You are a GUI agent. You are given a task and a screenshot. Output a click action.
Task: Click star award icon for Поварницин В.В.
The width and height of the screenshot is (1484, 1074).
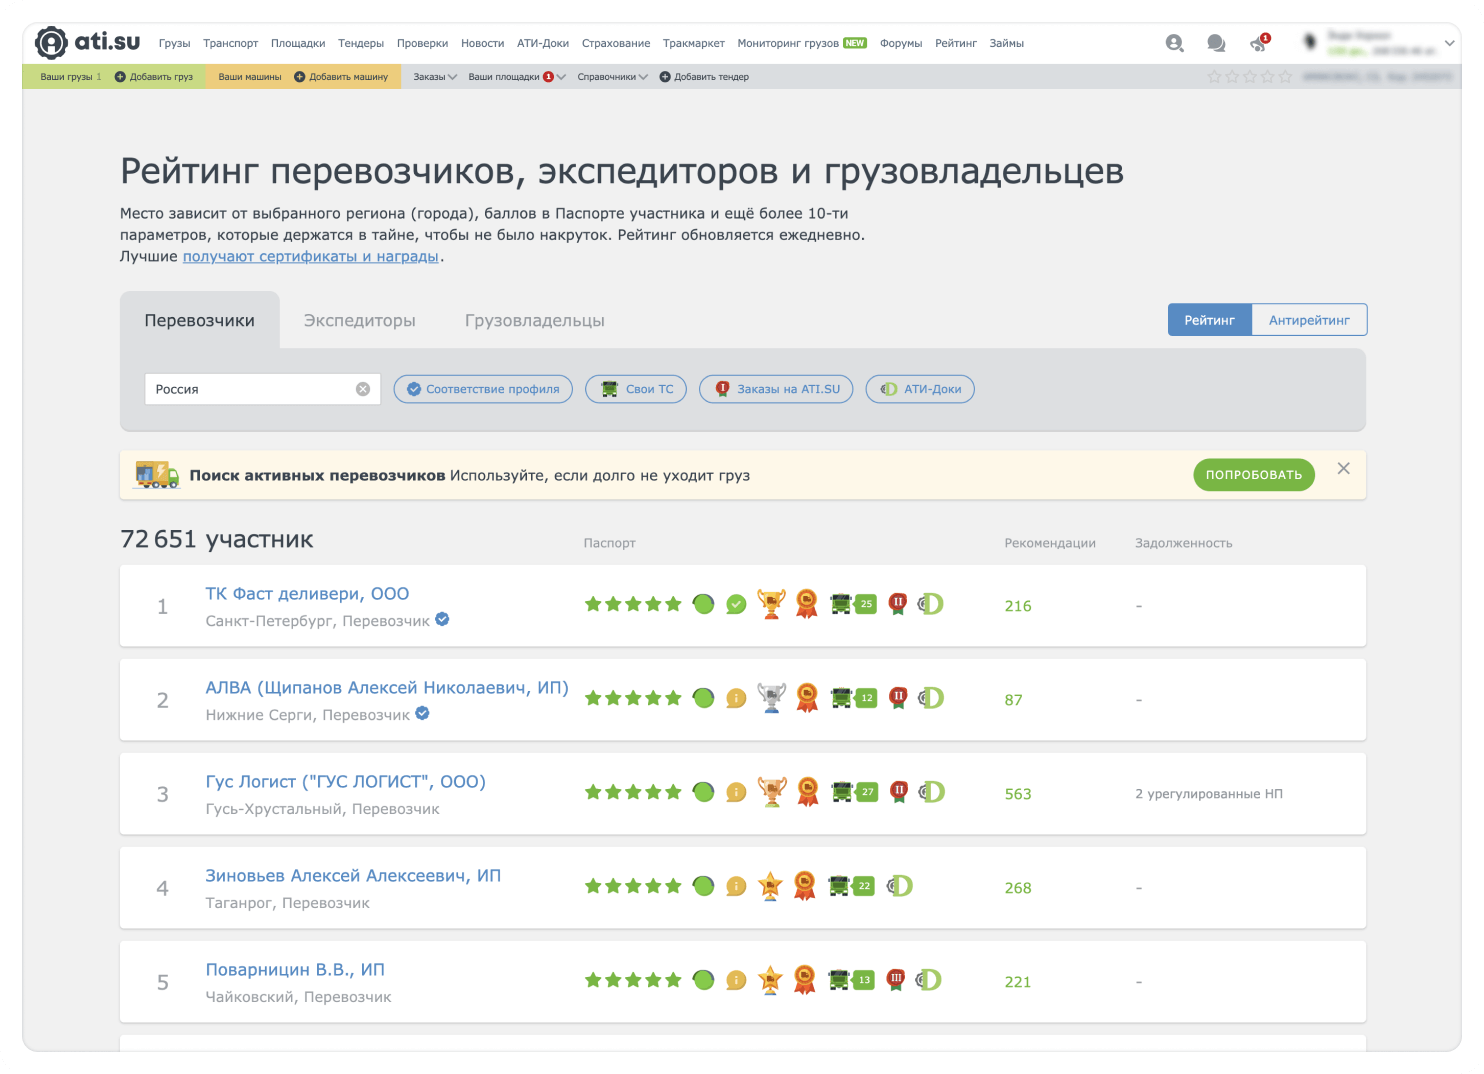tap(770, 980)
